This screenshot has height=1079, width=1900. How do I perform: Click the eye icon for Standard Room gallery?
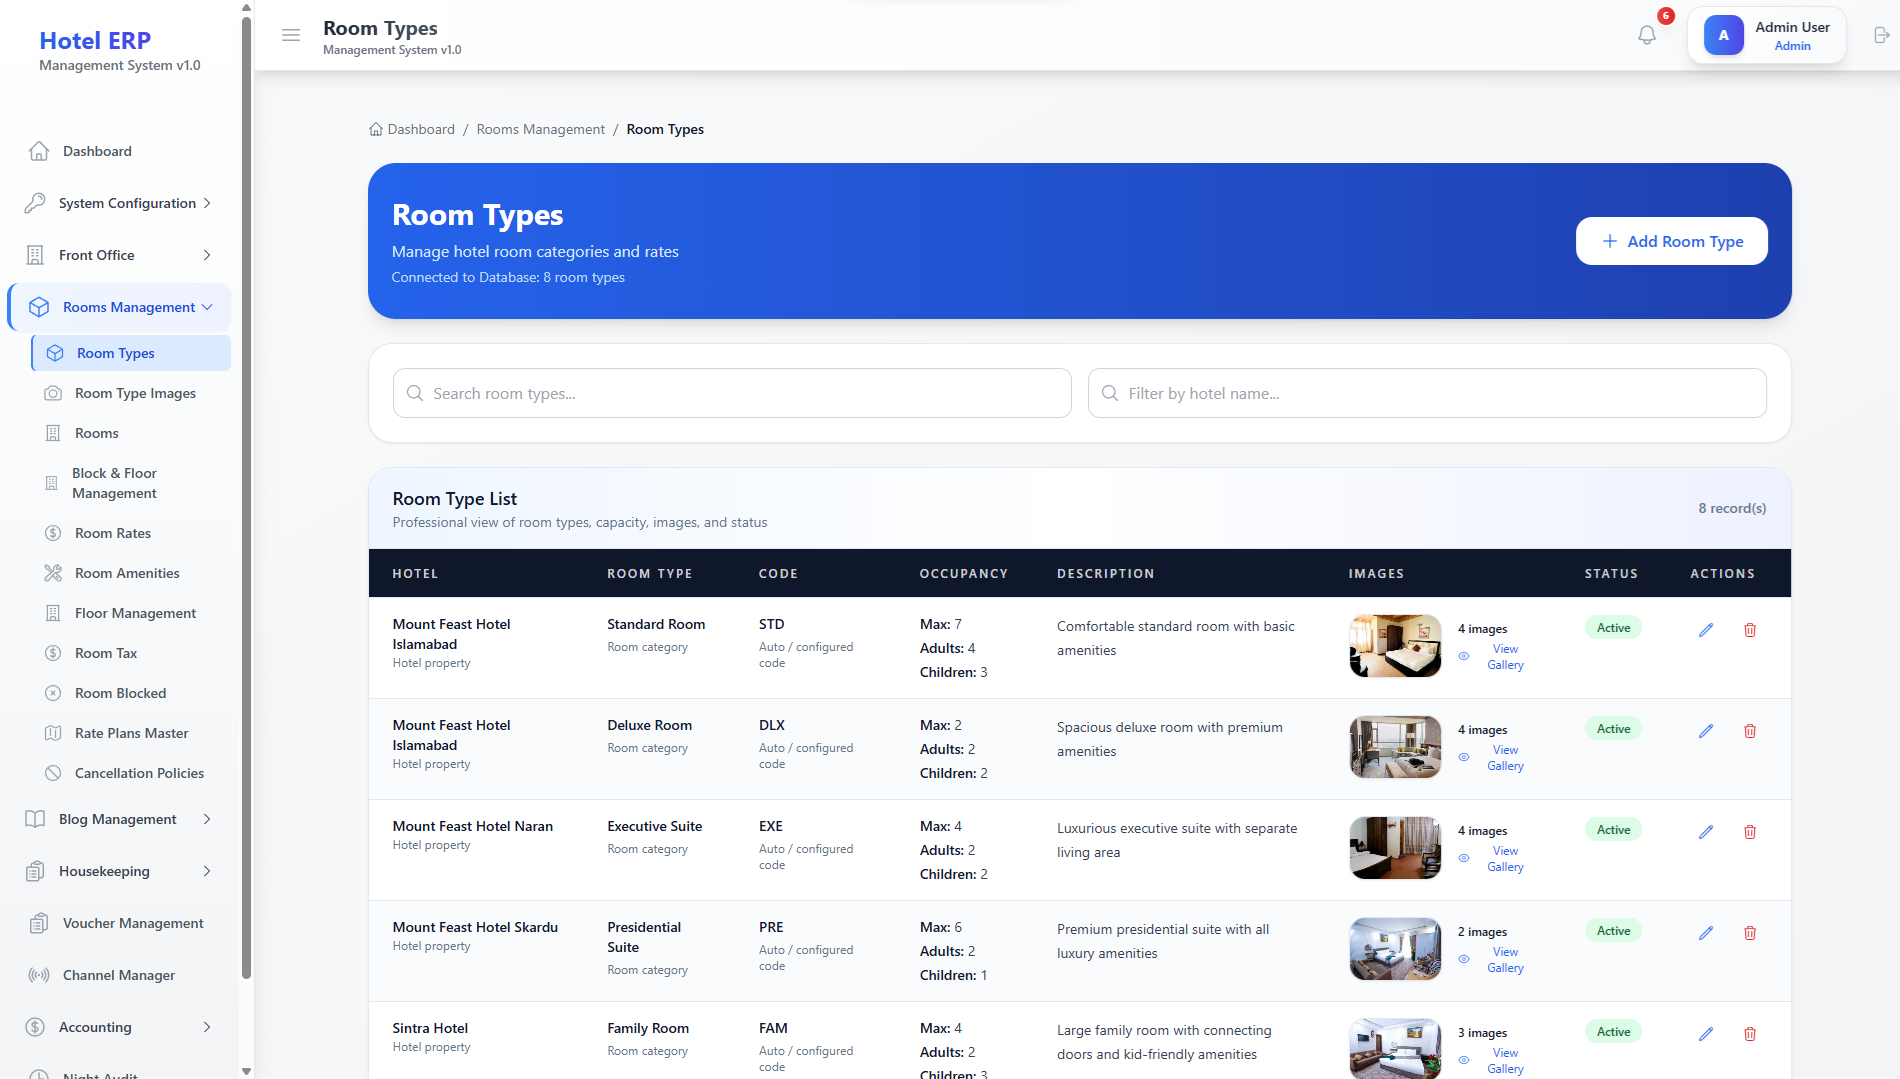(1464, 657)
